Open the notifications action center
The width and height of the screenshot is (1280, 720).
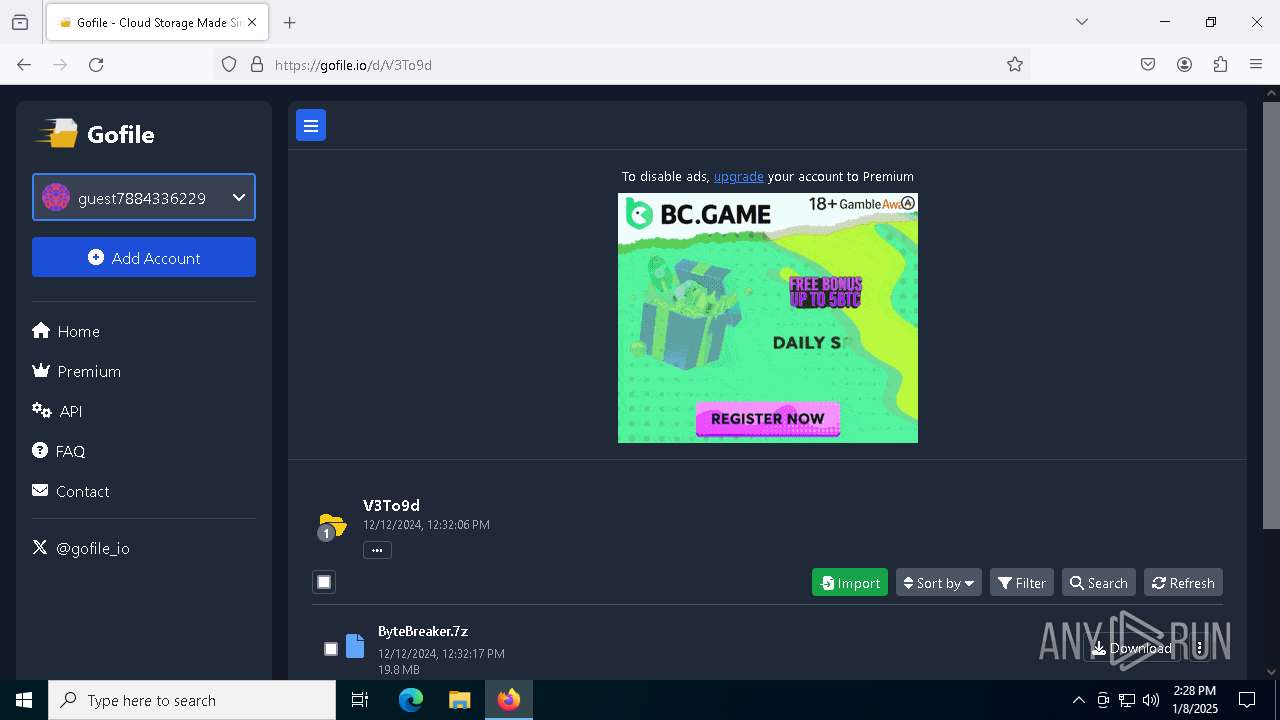point(1247,700)
